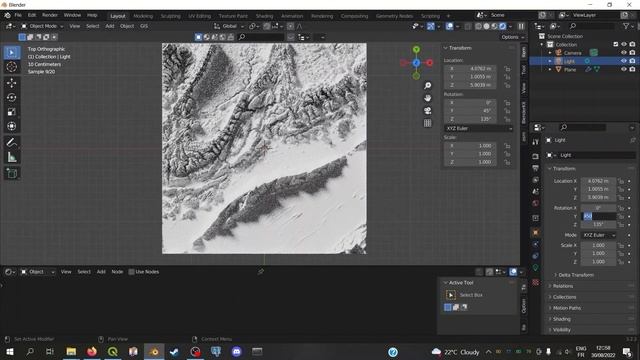Click the pan view hand gizmo

tap(427, 98)
